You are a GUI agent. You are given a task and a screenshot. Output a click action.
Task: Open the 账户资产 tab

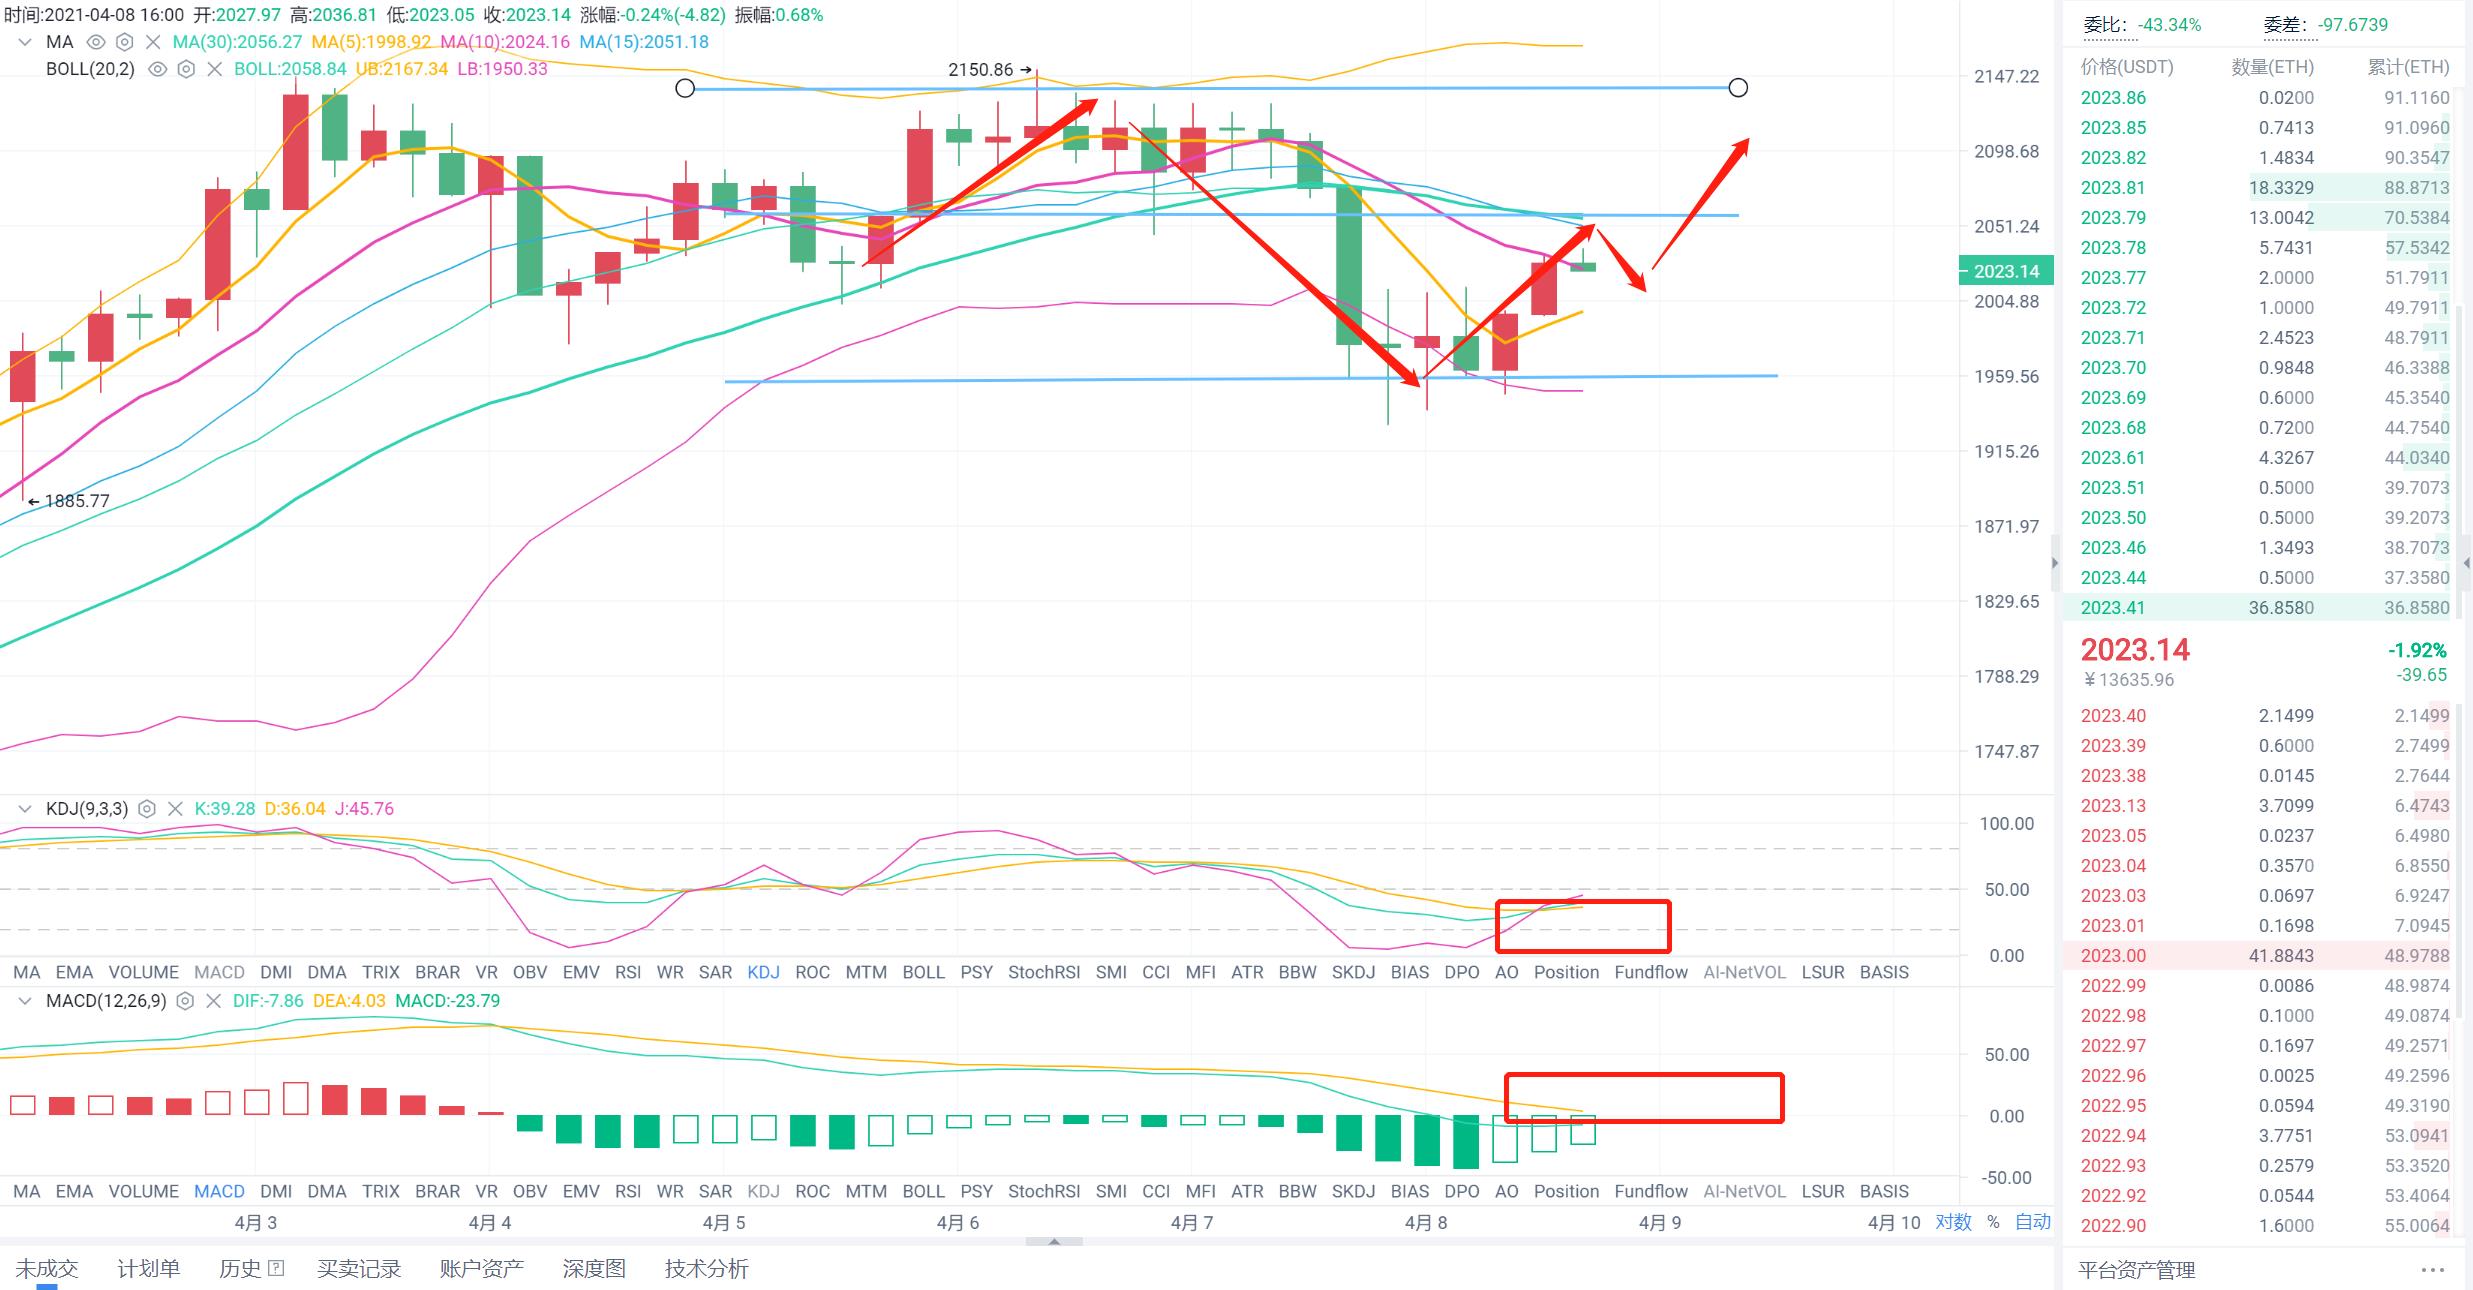click(x=482, y=1269)
